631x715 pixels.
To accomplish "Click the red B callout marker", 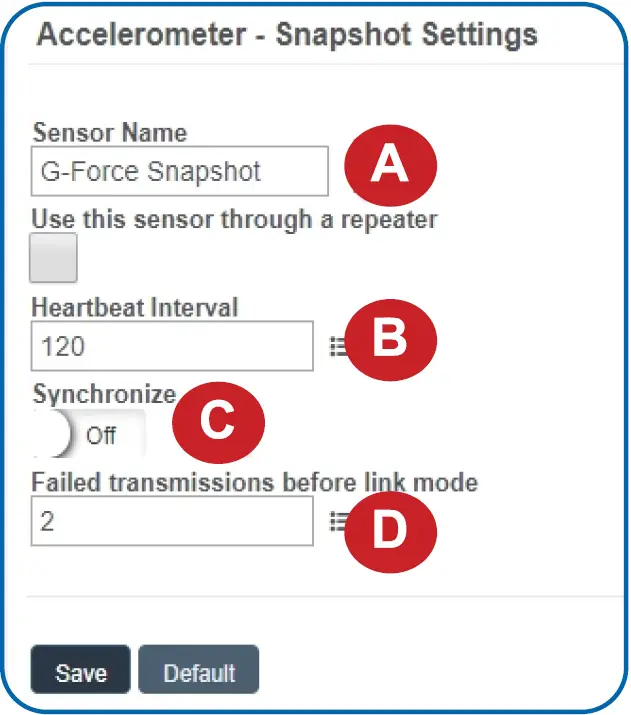I will (390, 340).
